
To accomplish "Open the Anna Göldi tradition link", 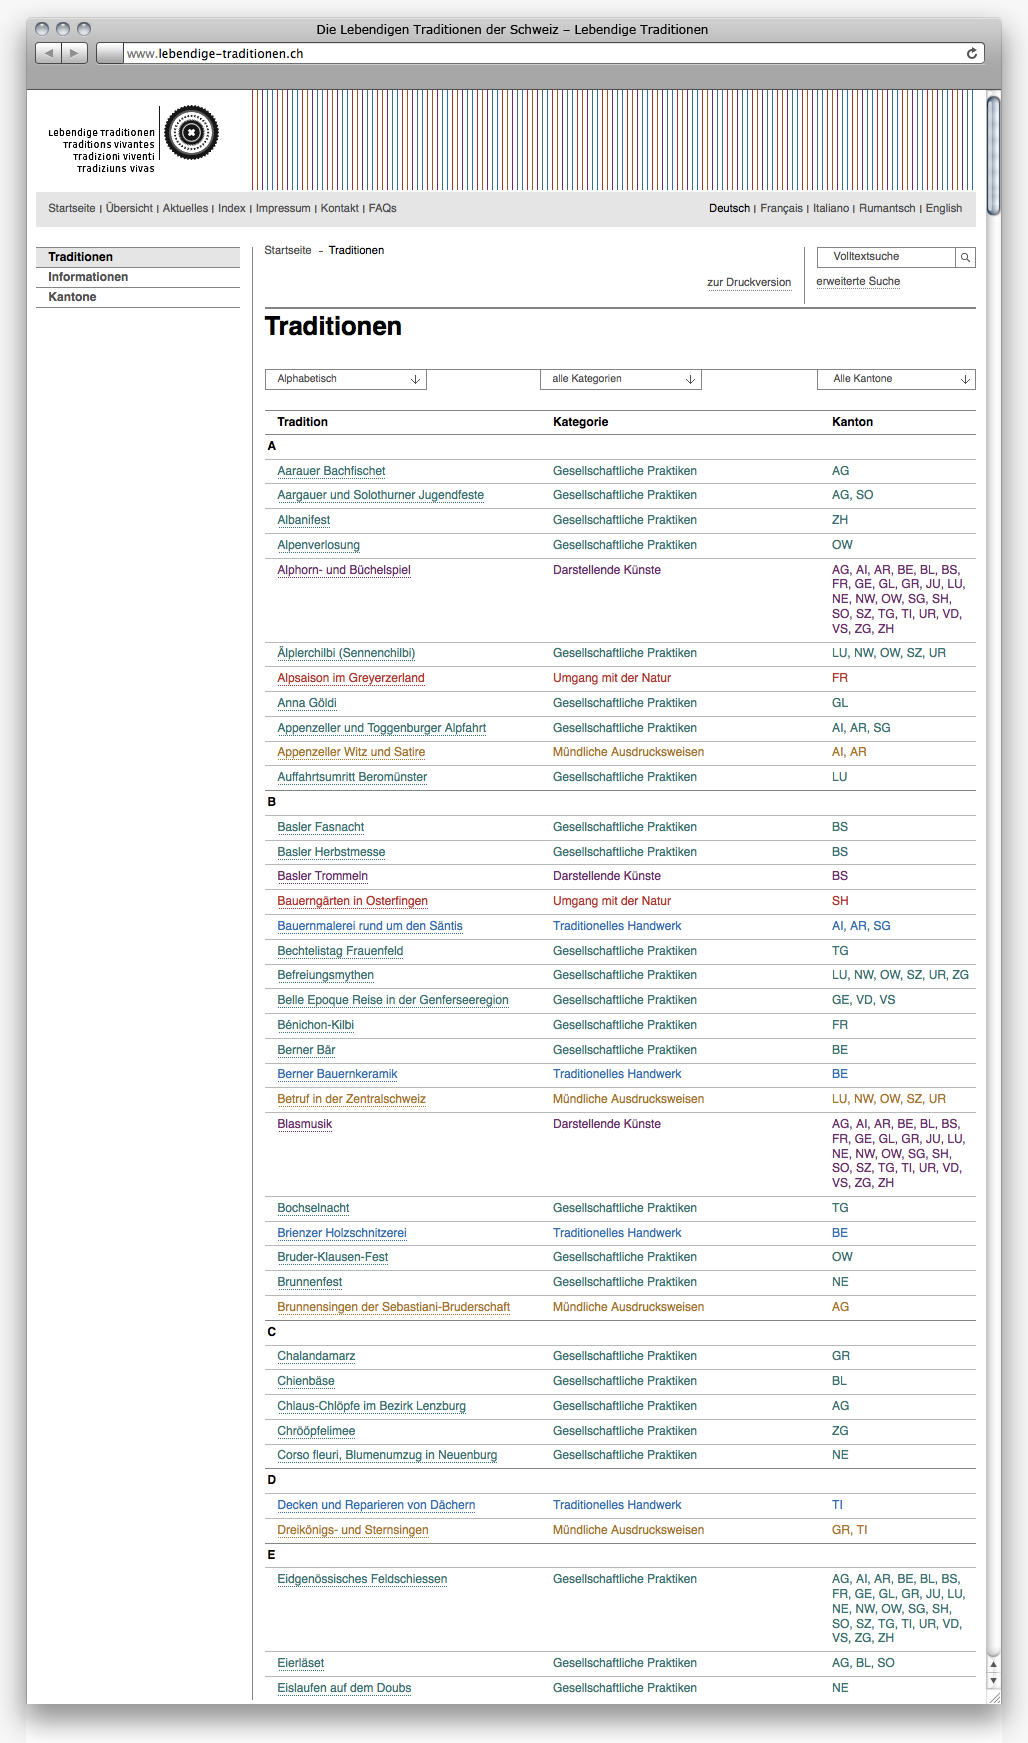I will pos(306,703).
